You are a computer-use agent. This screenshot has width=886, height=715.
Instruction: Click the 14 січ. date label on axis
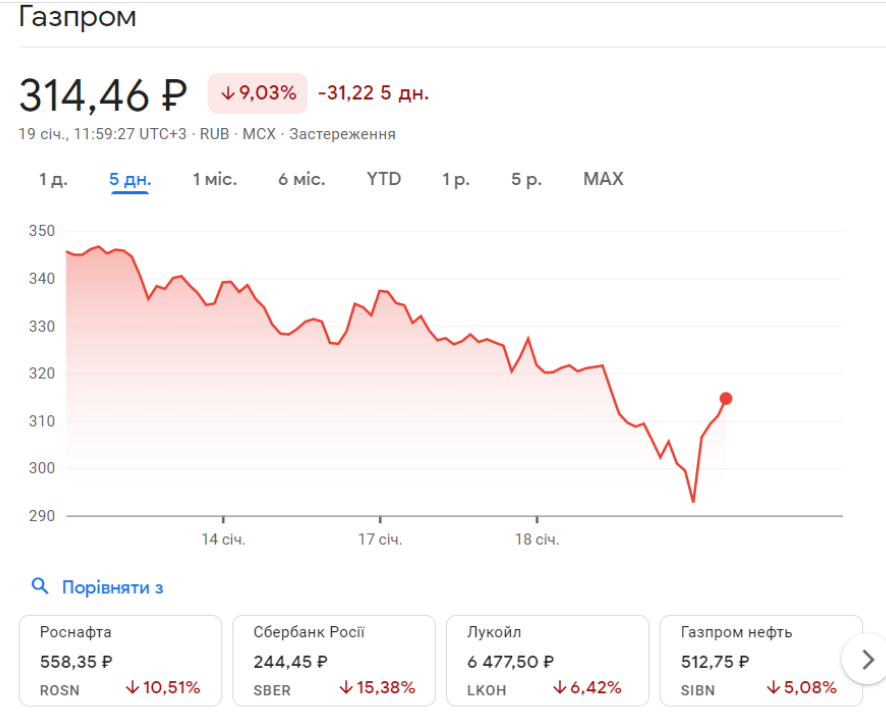[x=223, y=540]
